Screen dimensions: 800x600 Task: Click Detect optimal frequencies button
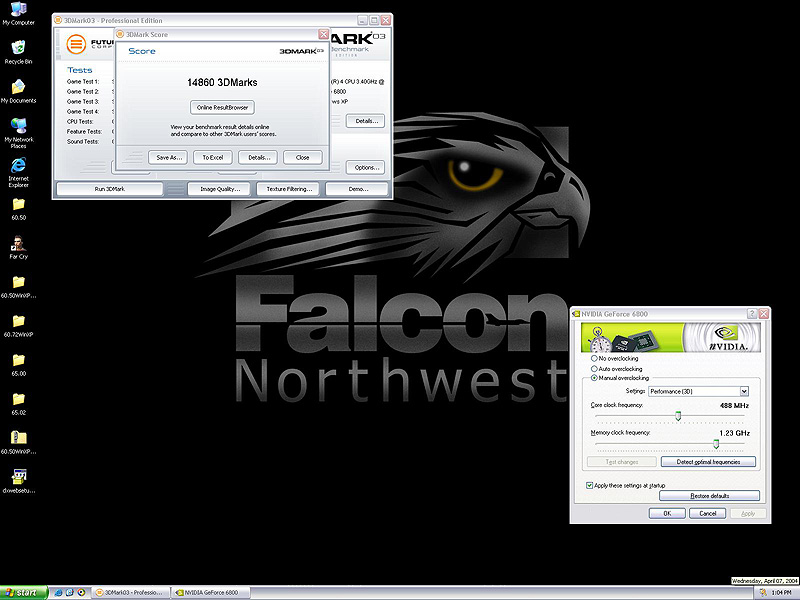click(708, 462)
